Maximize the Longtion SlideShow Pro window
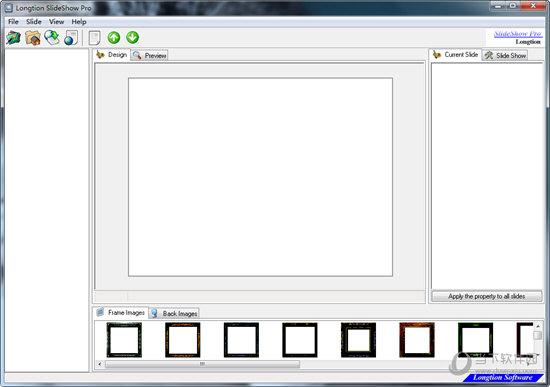The height and width of the screenshot is (387, 550). click(513, 6)
